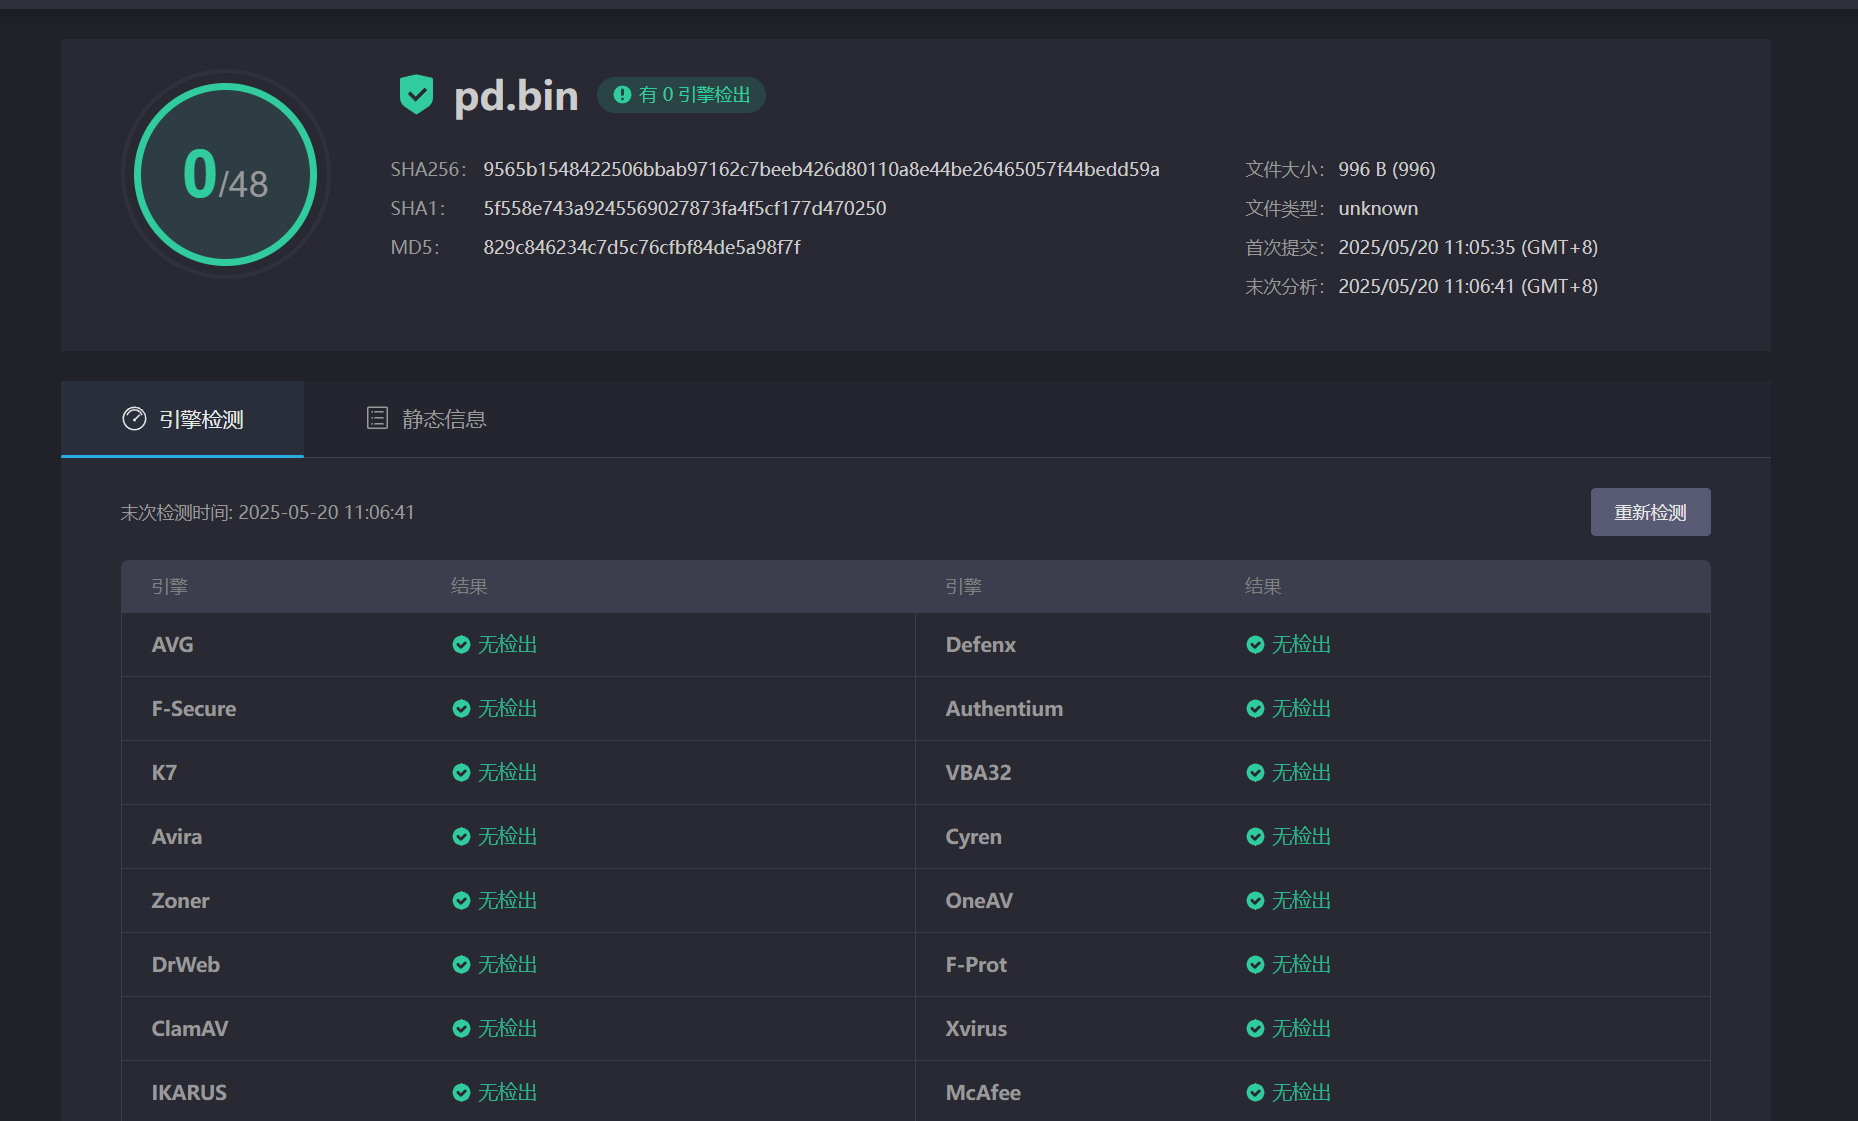This screenshot has height=1121, width=1858.
Task: Click the Authentium engine name
Action: pos(1004,709)
